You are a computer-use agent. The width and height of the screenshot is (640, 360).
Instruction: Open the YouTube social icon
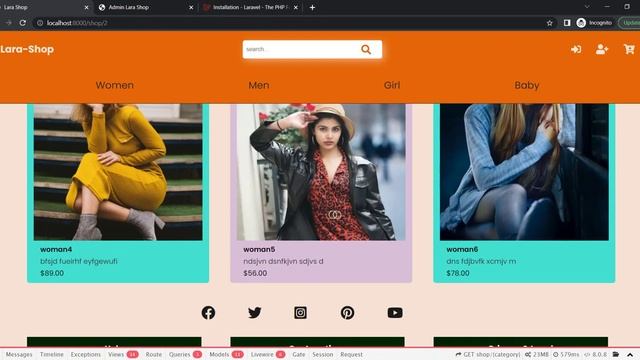pyautogui.click(x=395, y=313)
